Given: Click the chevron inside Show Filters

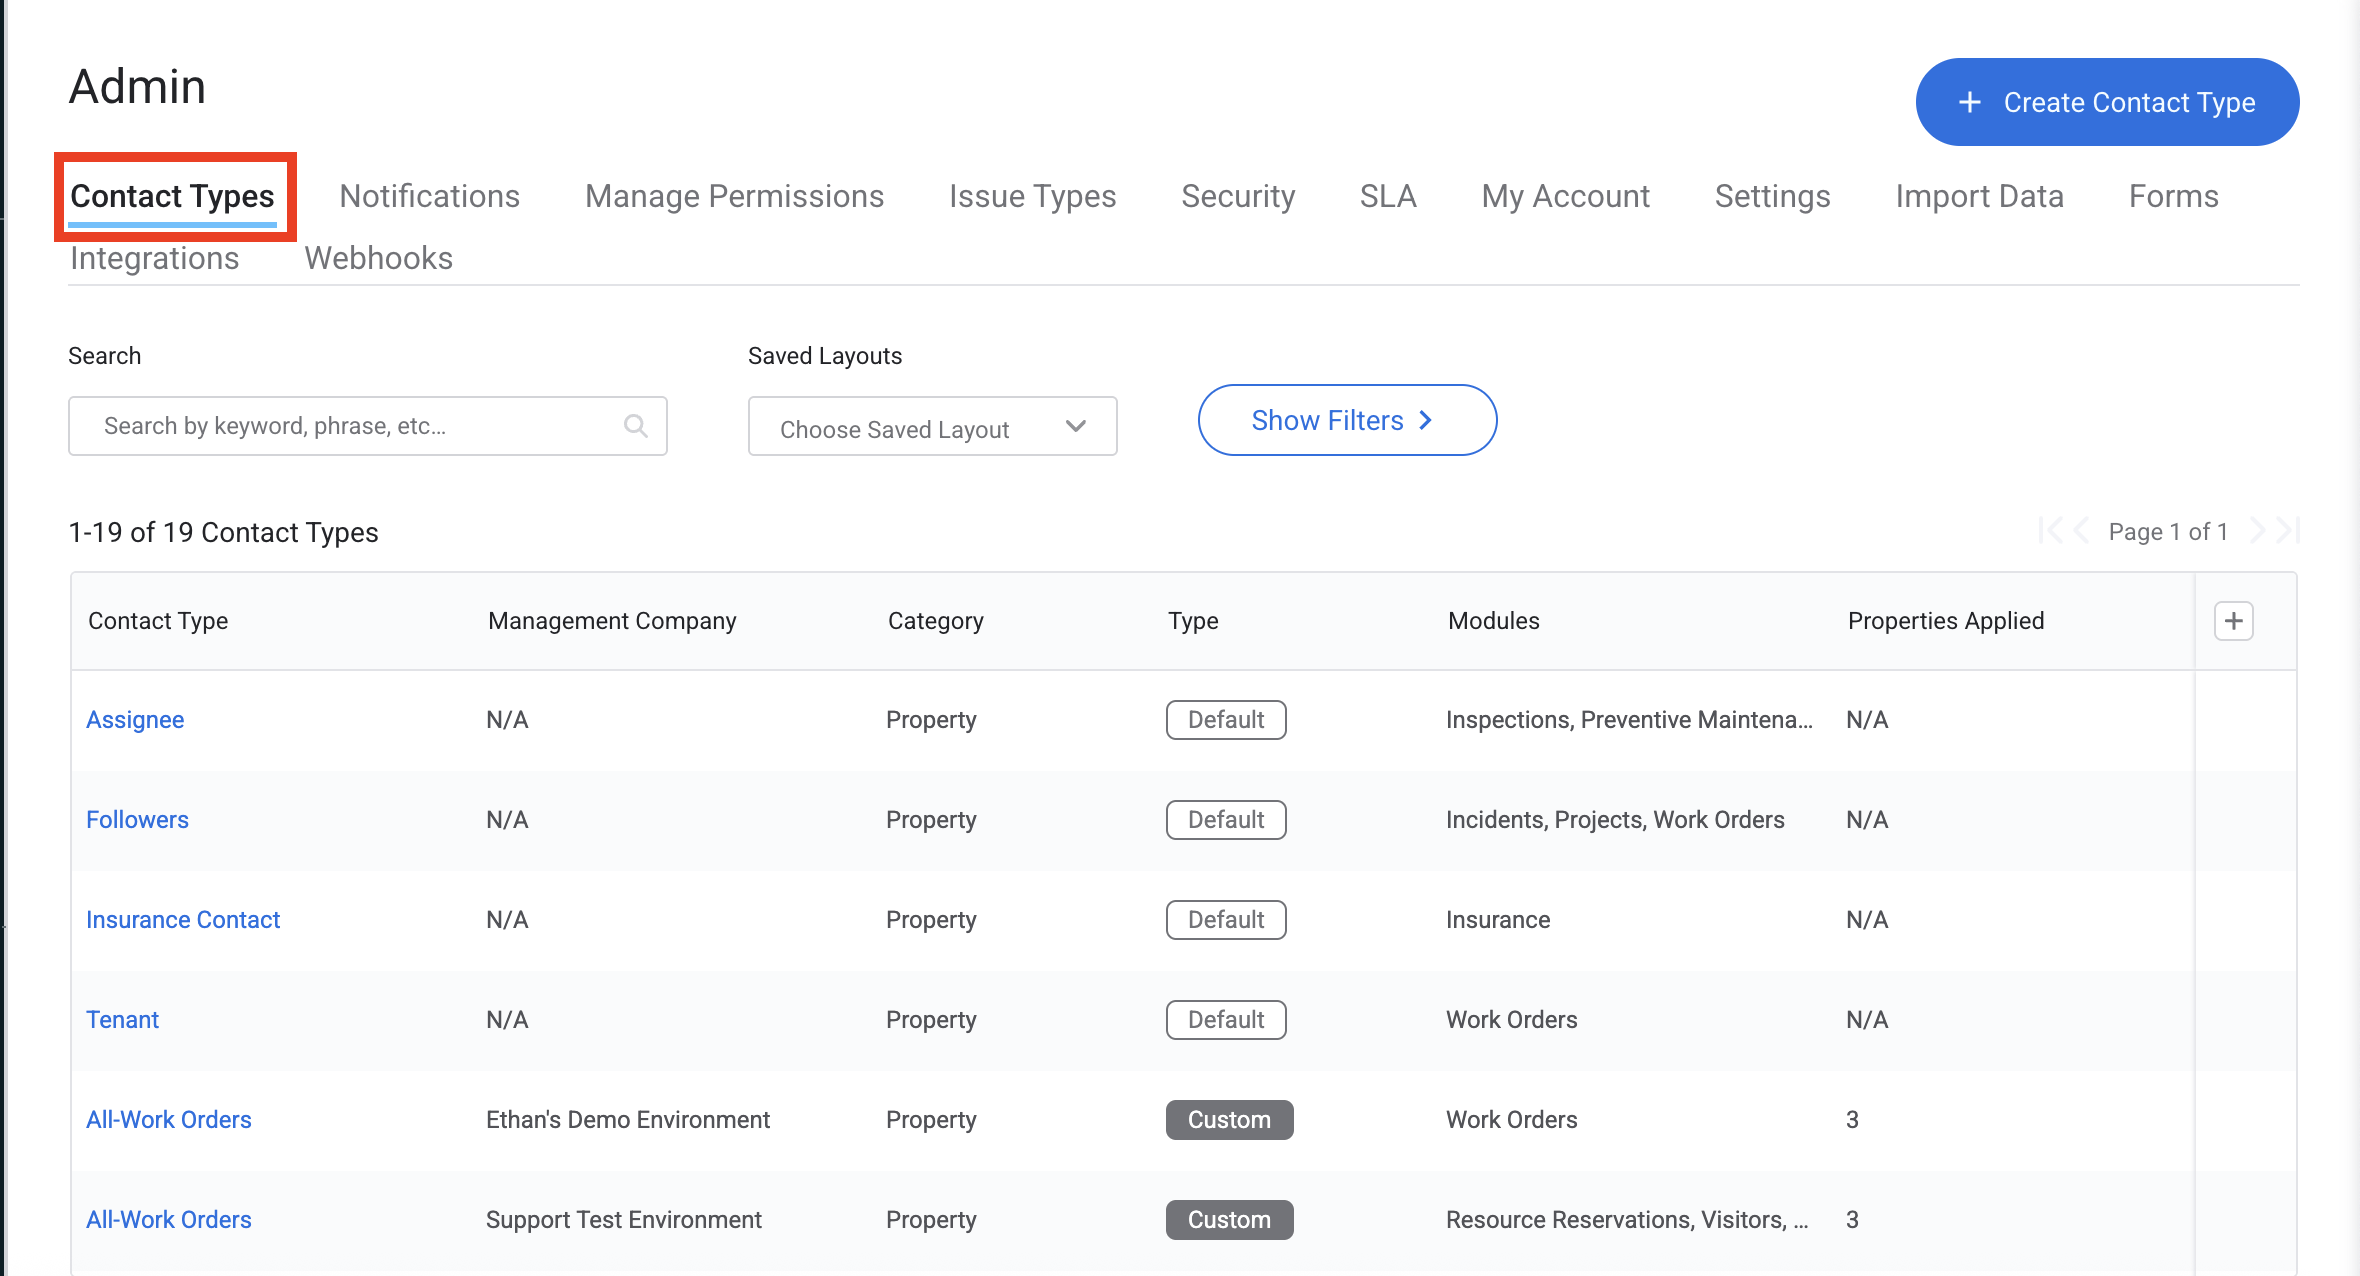Looking at the screenshot, I should click(x=1426, y=420).
